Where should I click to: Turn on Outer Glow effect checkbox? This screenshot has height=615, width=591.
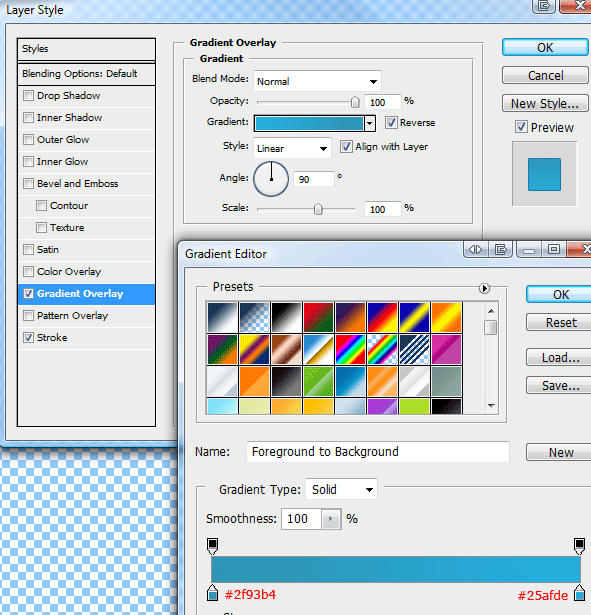pyautogui.click(x=28, y=140)
